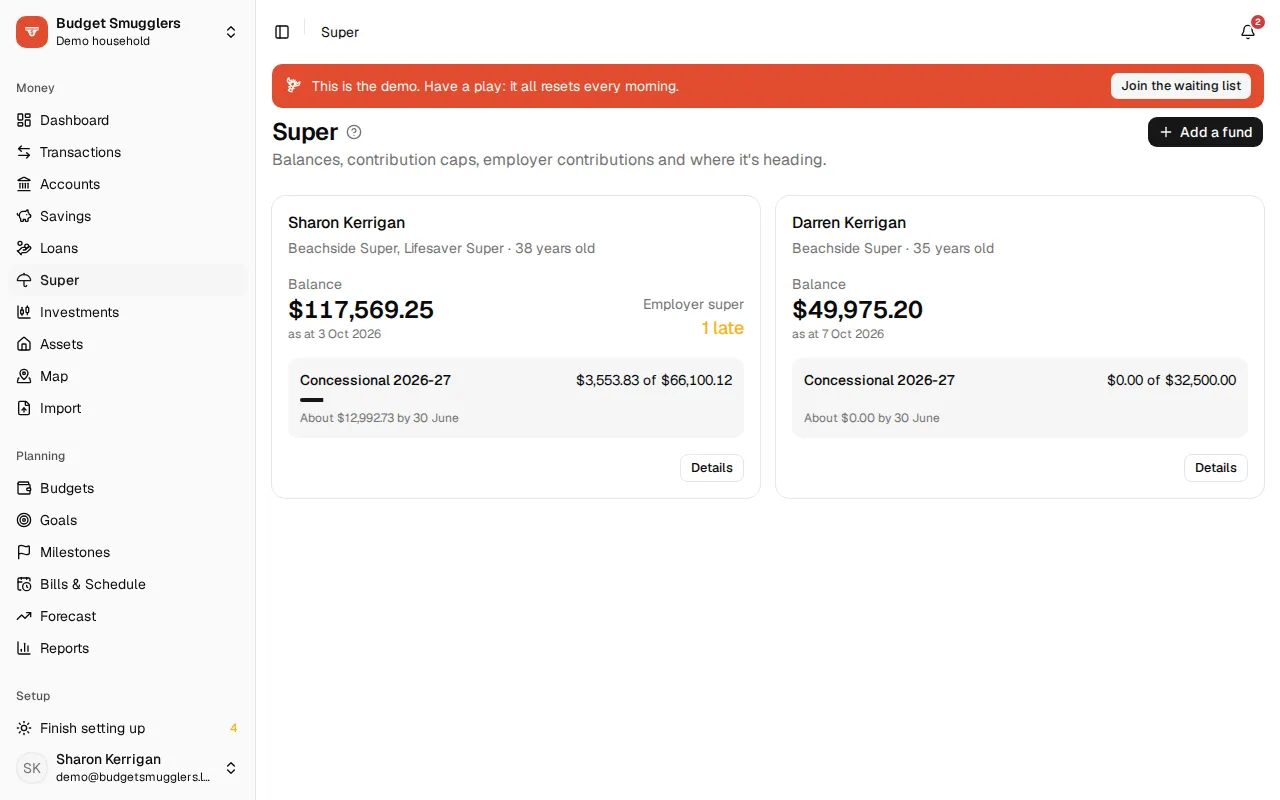Click the Savings piggy bank icon
Image resolution: width=1280 pixels, height=800 pixels.
click(24, 216)
